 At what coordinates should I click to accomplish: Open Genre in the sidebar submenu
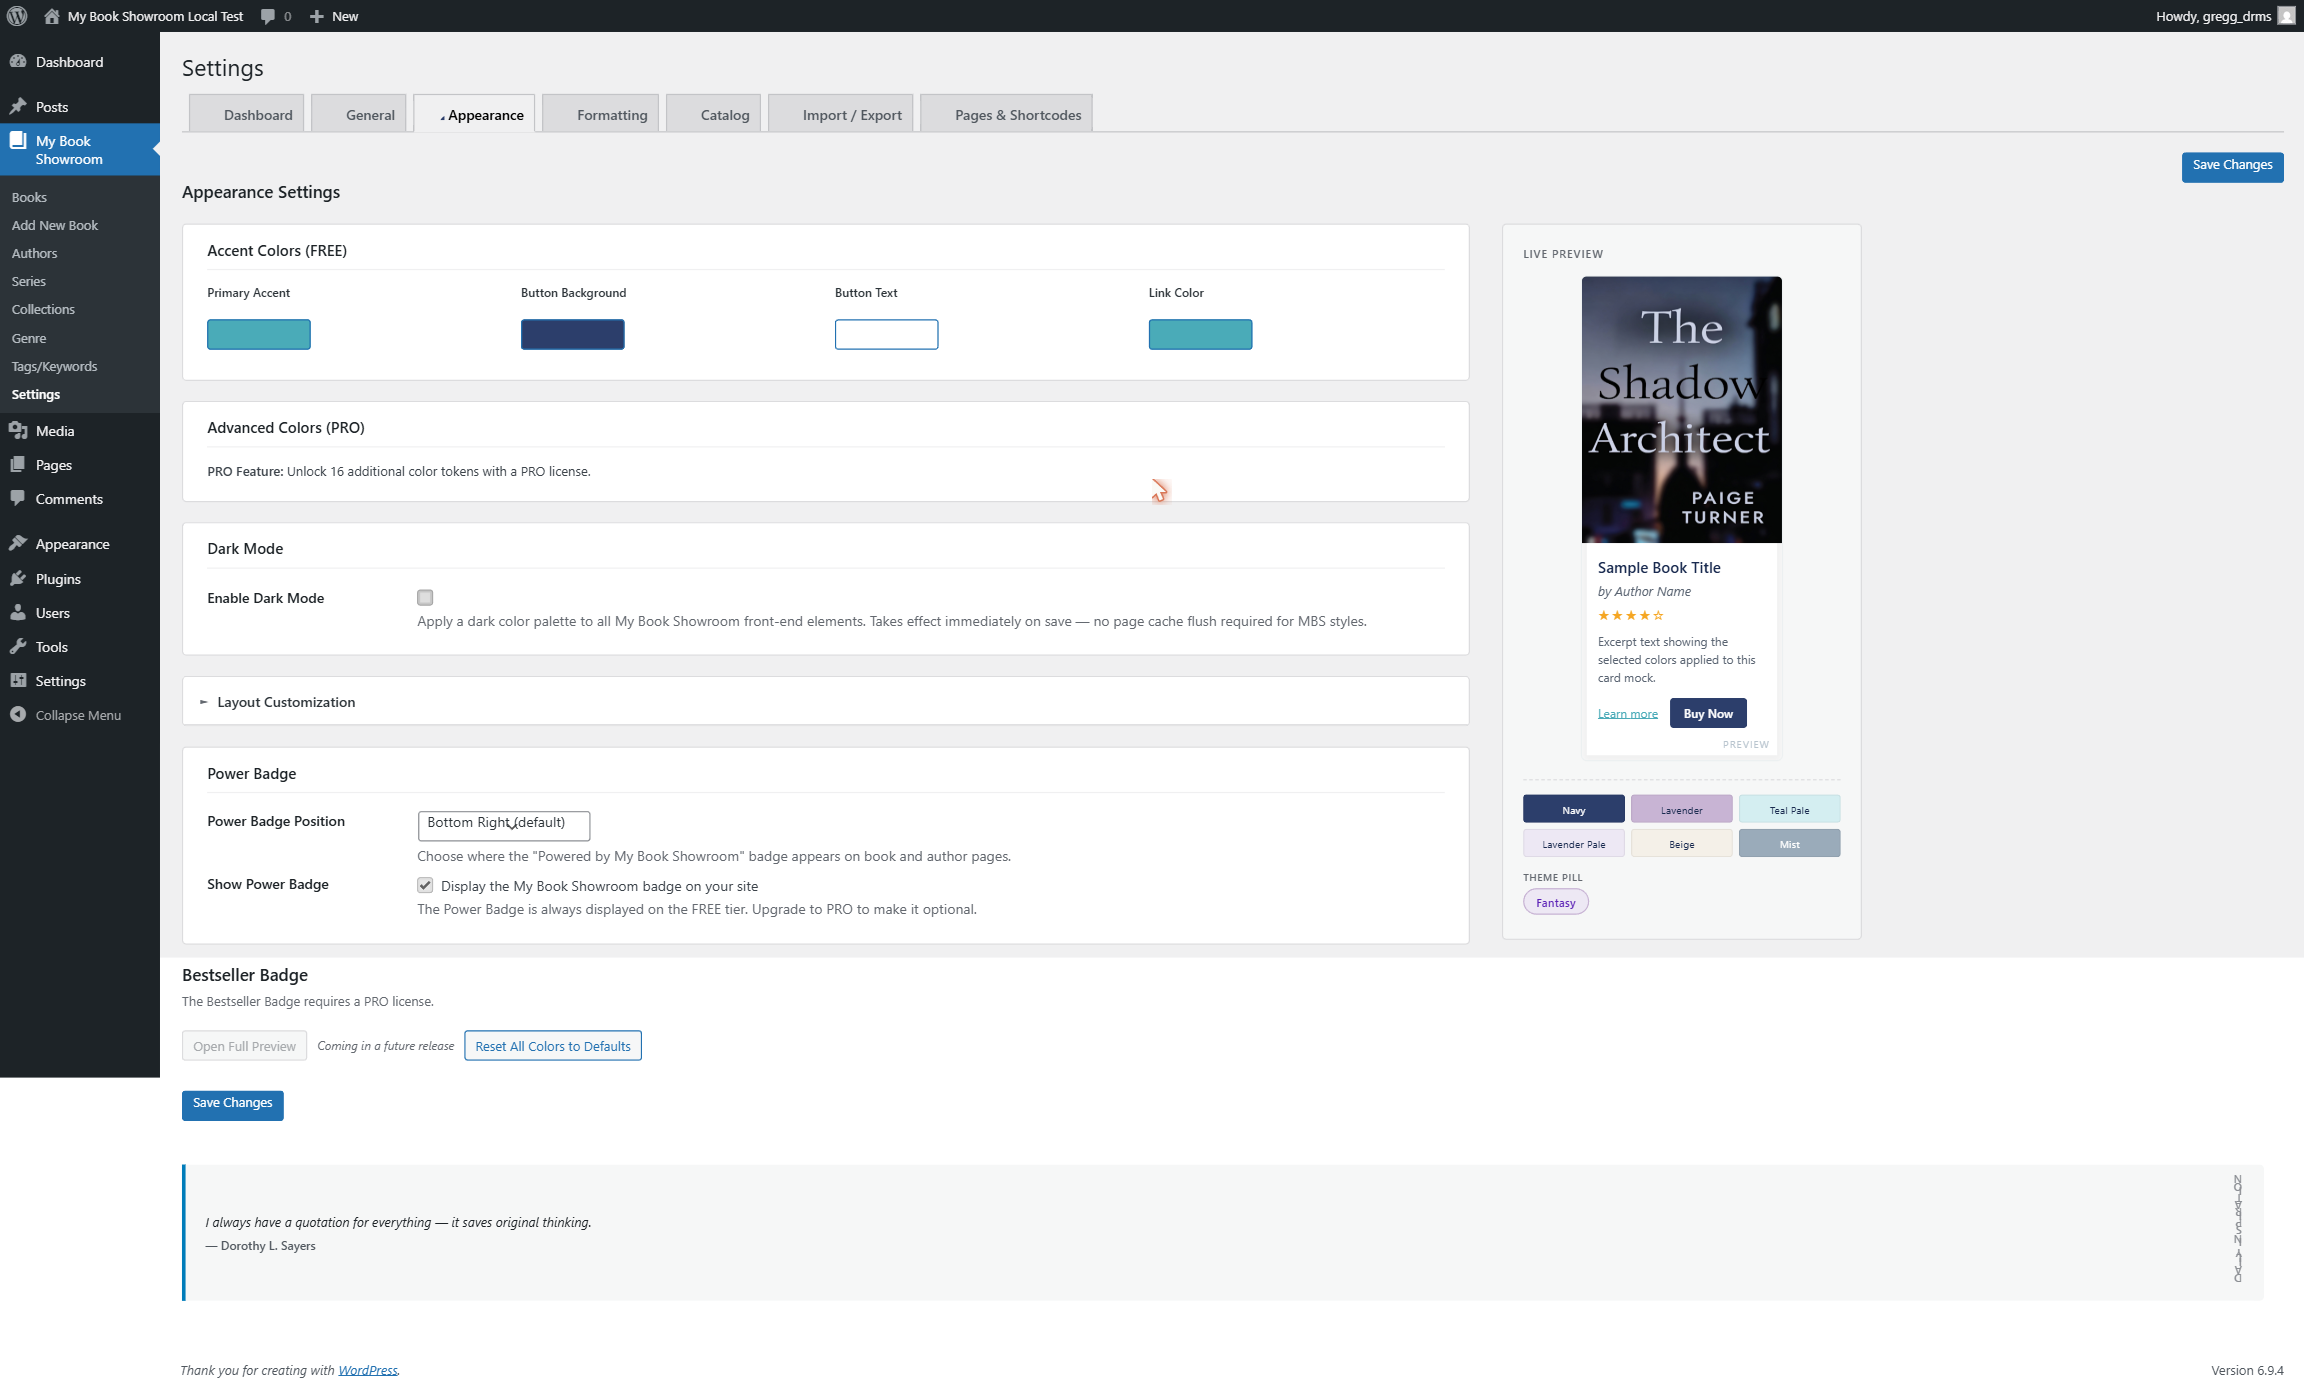coord(29,338)
